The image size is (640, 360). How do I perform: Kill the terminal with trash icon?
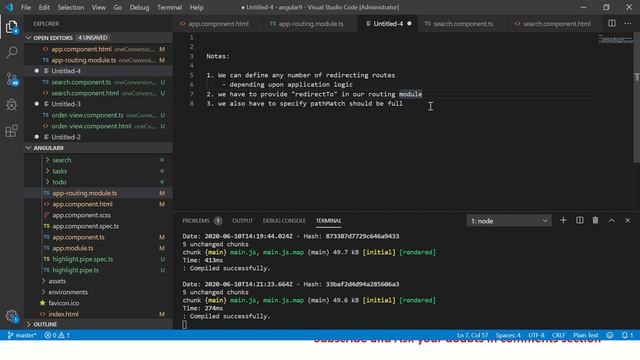(595, 220)
